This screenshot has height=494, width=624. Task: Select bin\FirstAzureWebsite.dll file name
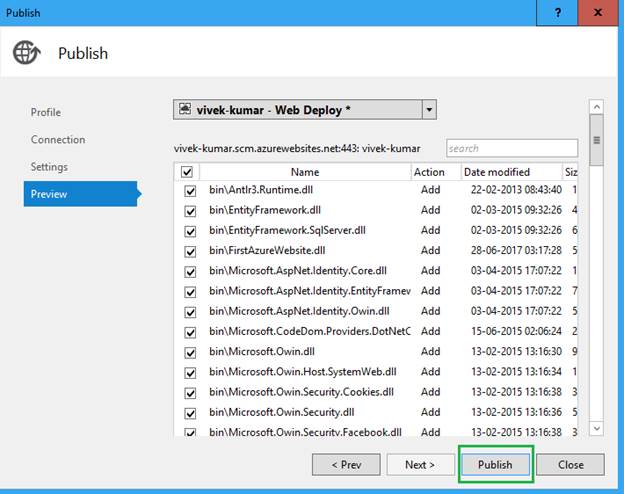pos(267,250)
